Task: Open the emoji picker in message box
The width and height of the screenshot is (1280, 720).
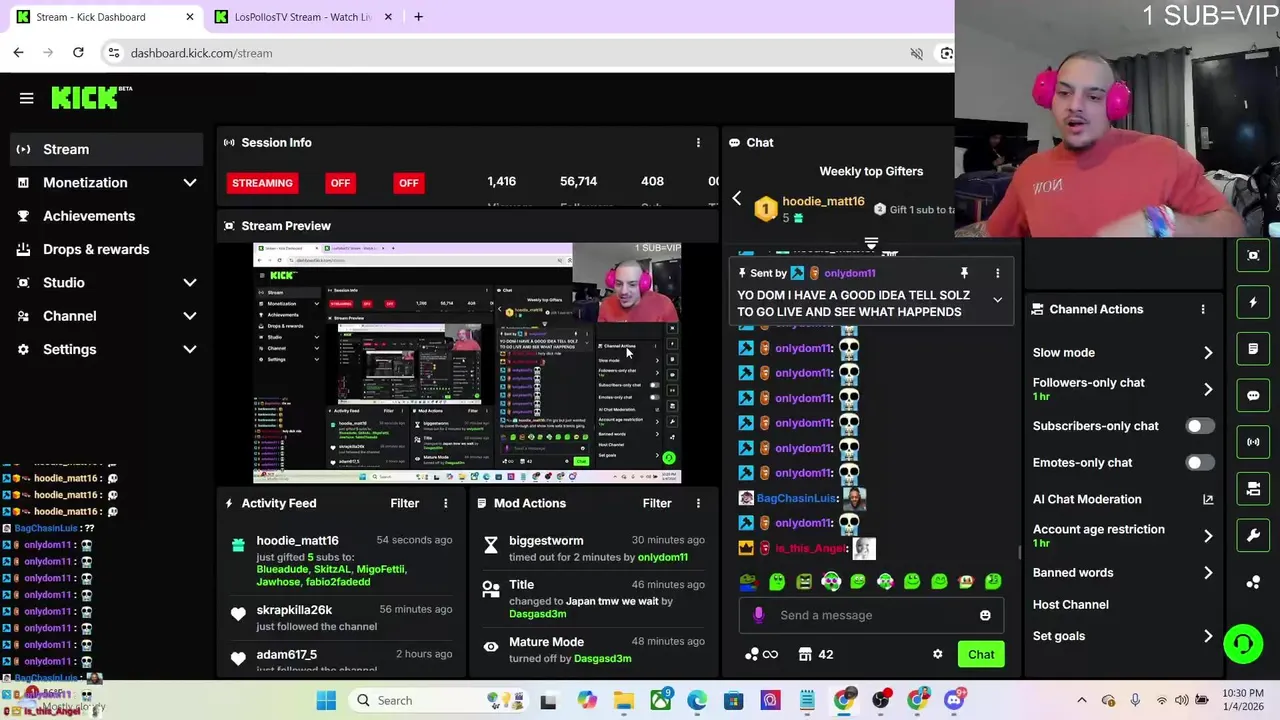Action: [985, 615]
